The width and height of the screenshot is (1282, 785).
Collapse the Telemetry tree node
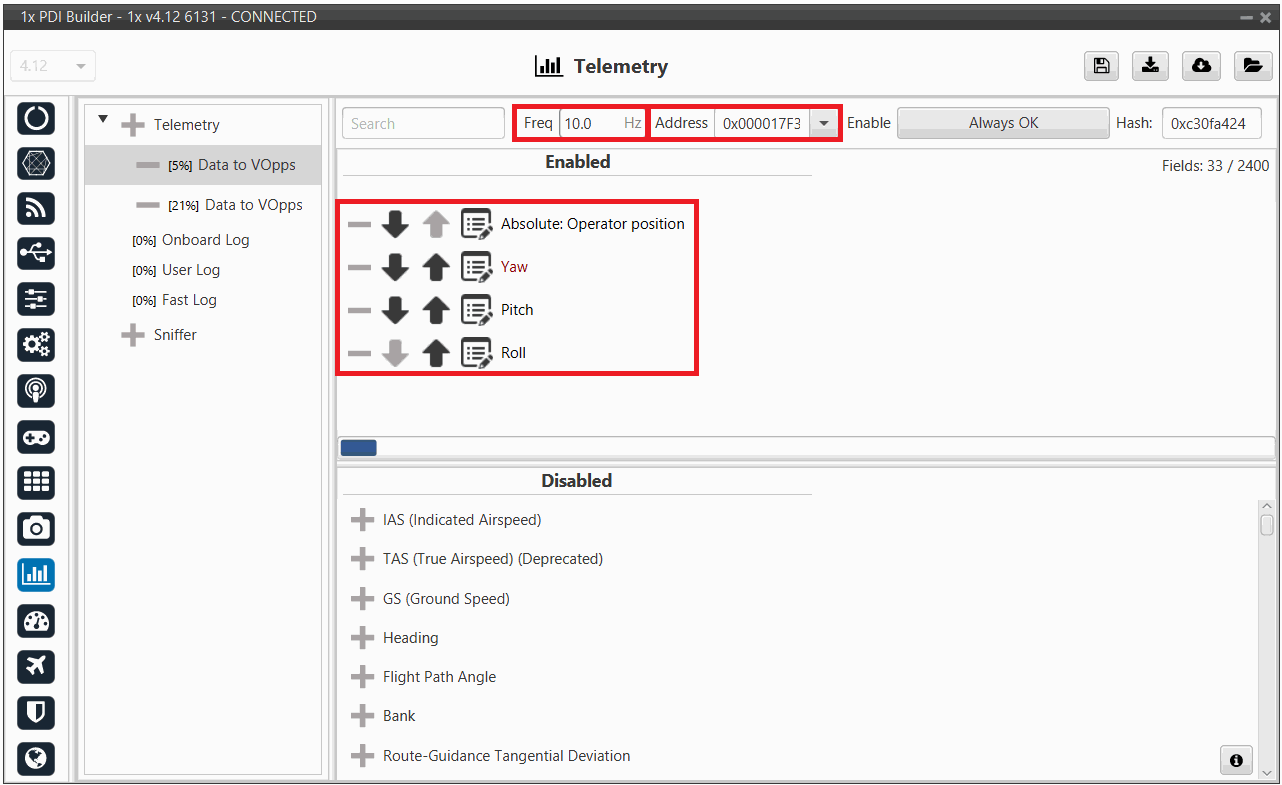[103, 121]
